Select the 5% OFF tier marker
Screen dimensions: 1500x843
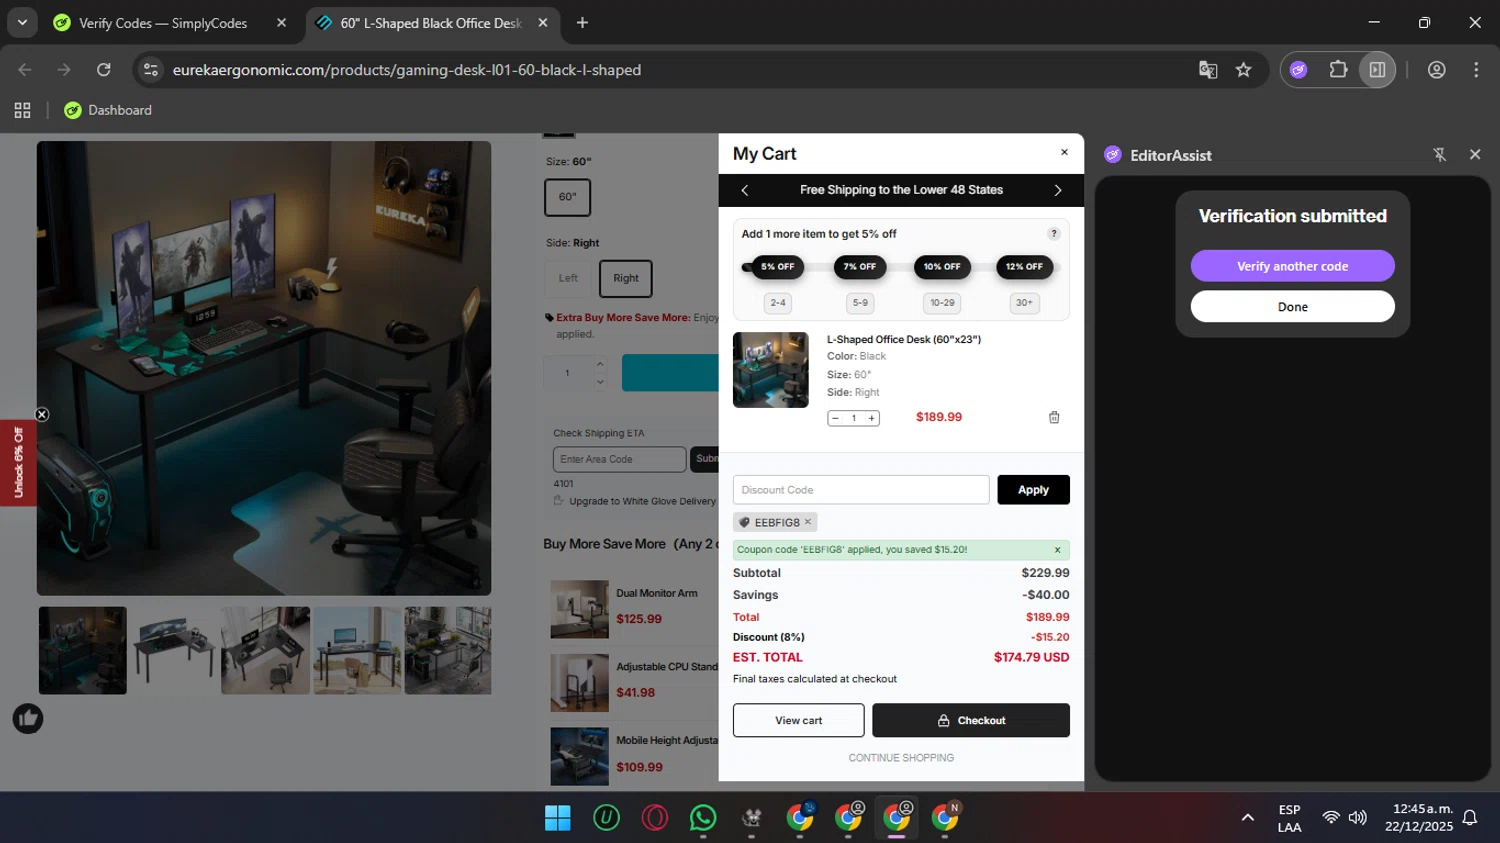point(777,267)
